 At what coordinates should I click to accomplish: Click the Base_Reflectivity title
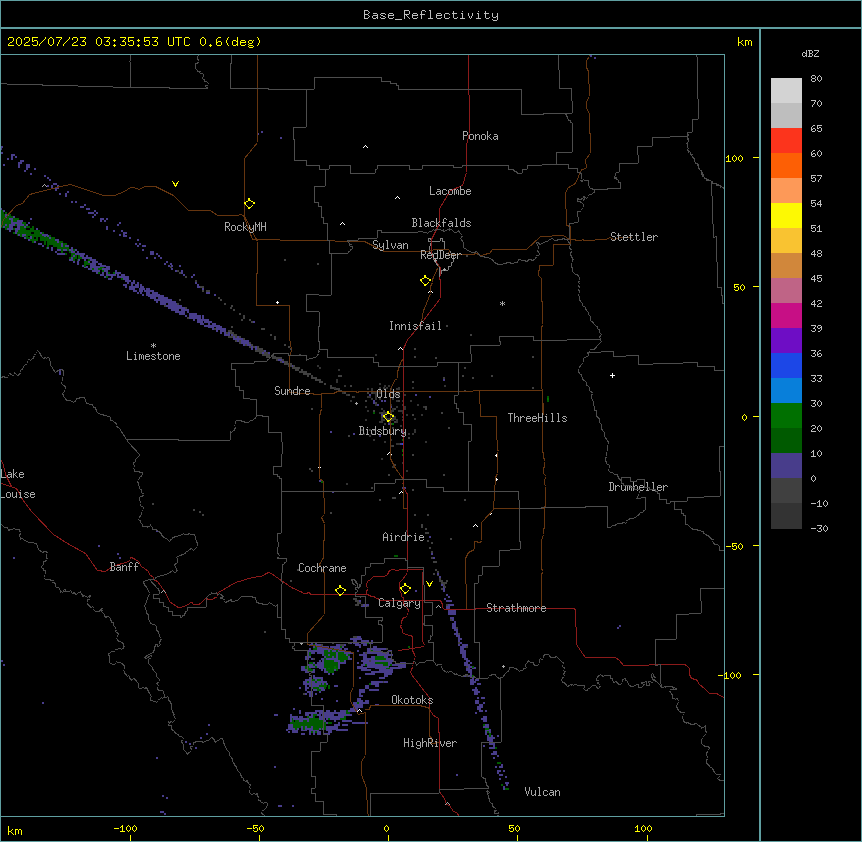point(431,15)
